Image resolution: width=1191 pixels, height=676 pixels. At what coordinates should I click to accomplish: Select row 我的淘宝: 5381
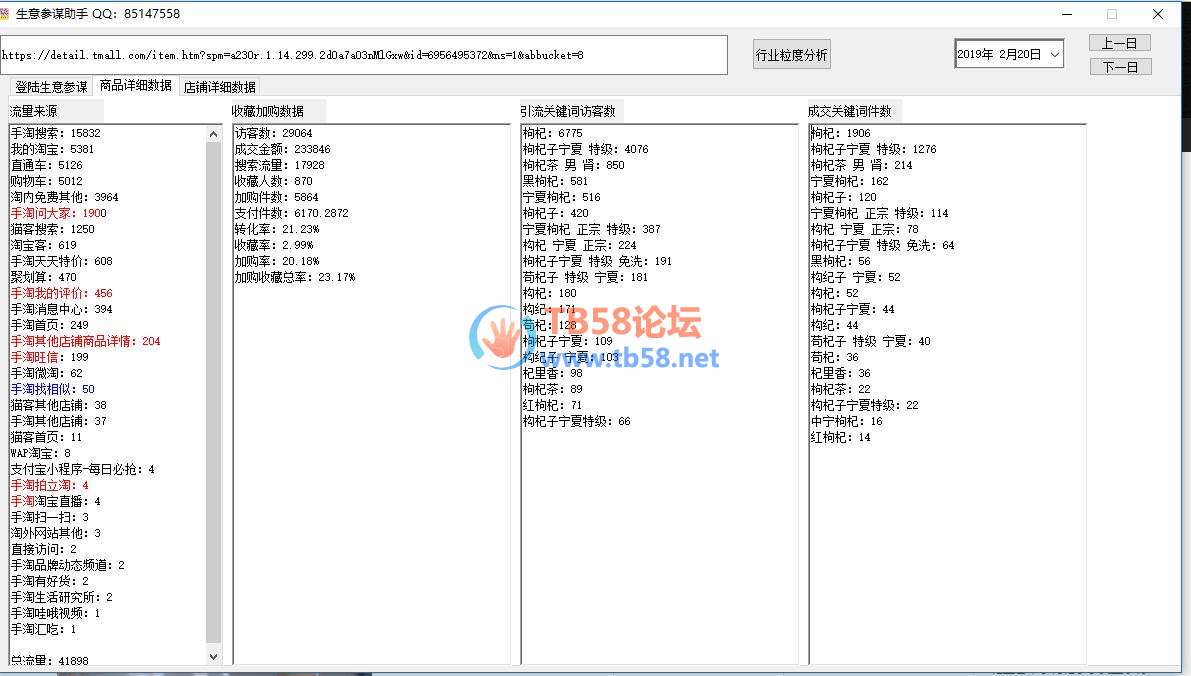click(52, 149)
